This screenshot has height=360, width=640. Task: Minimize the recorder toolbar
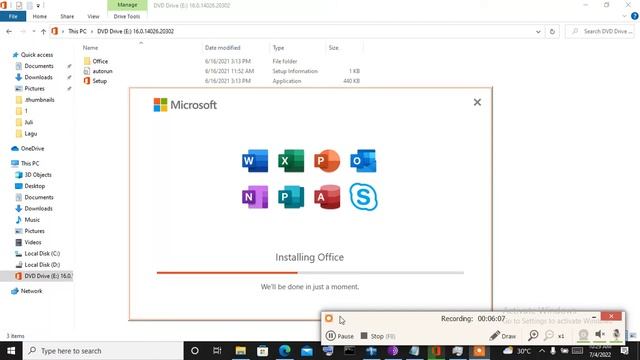(594, 317)
